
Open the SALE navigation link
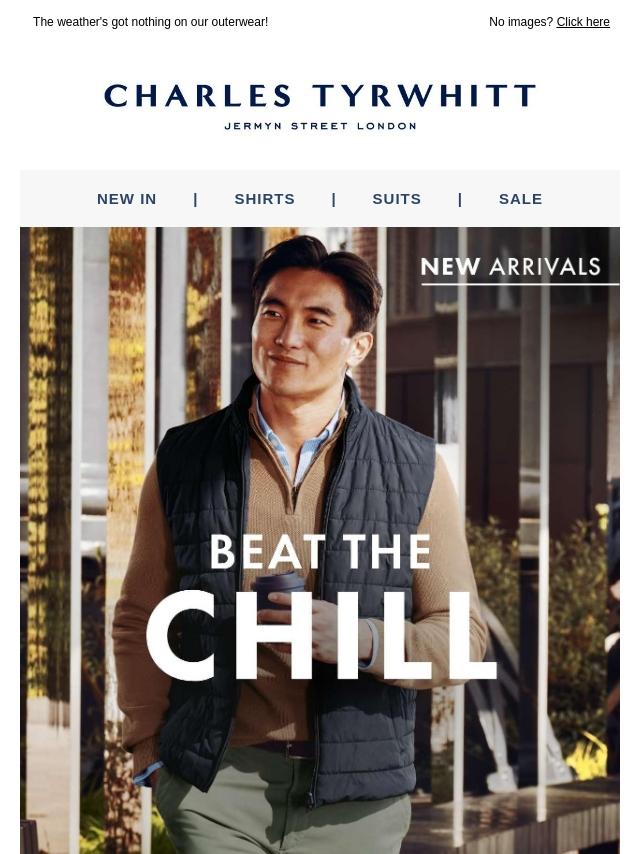coord(520,199)
